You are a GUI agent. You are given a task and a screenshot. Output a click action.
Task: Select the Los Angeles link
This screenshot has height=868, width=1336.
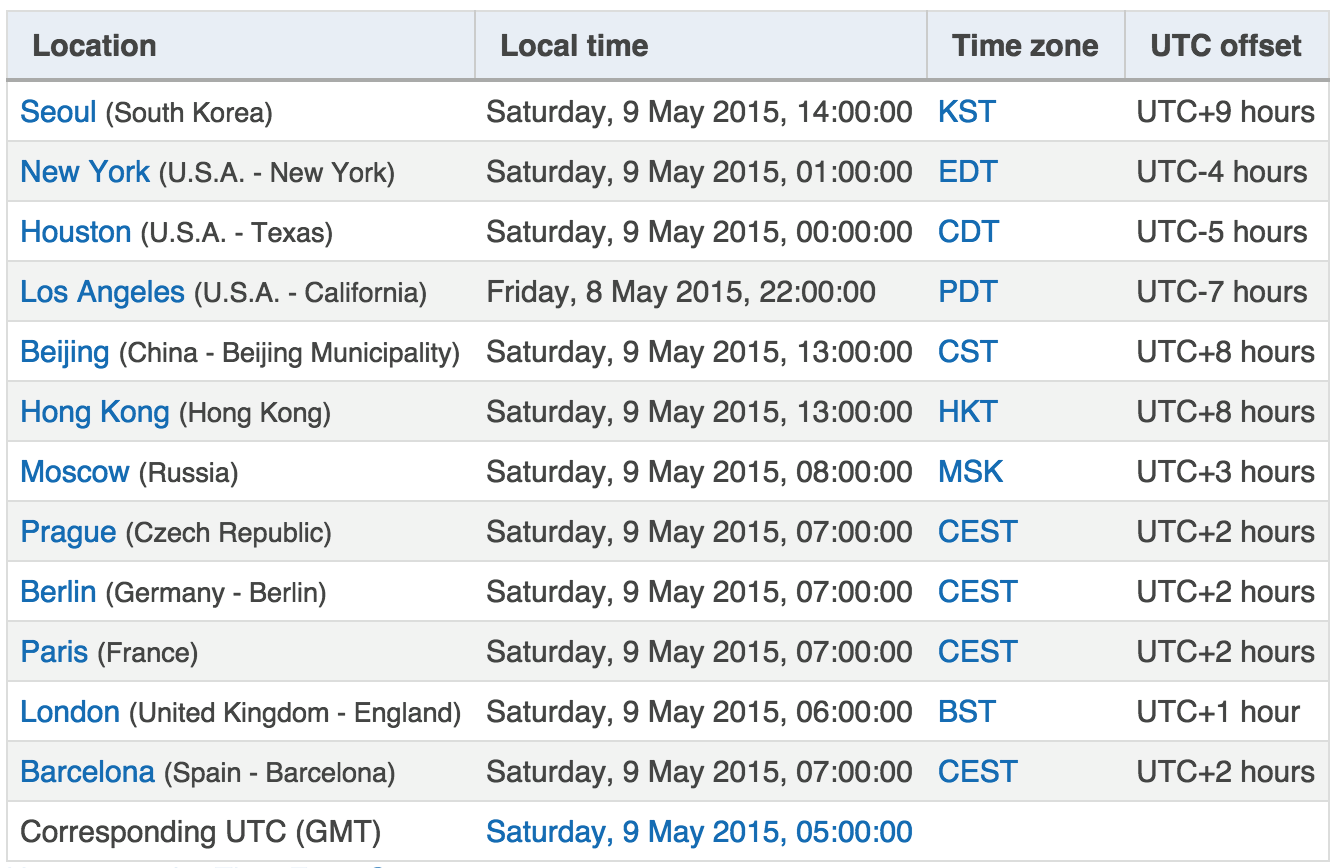pos(102,292)
